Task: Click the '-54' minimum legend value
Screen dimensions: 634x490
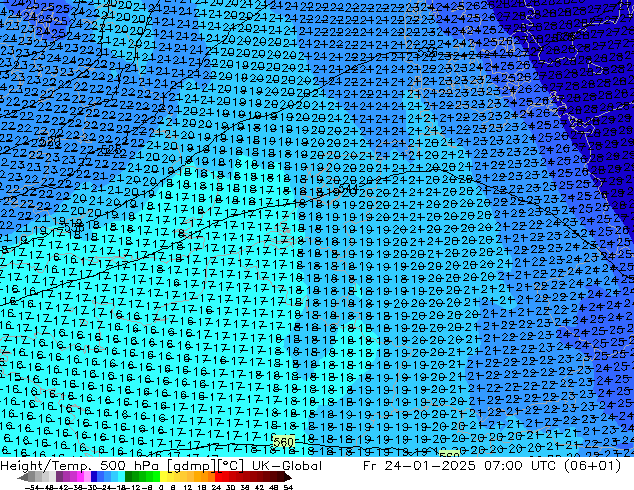Action: (x=32, y=487)
